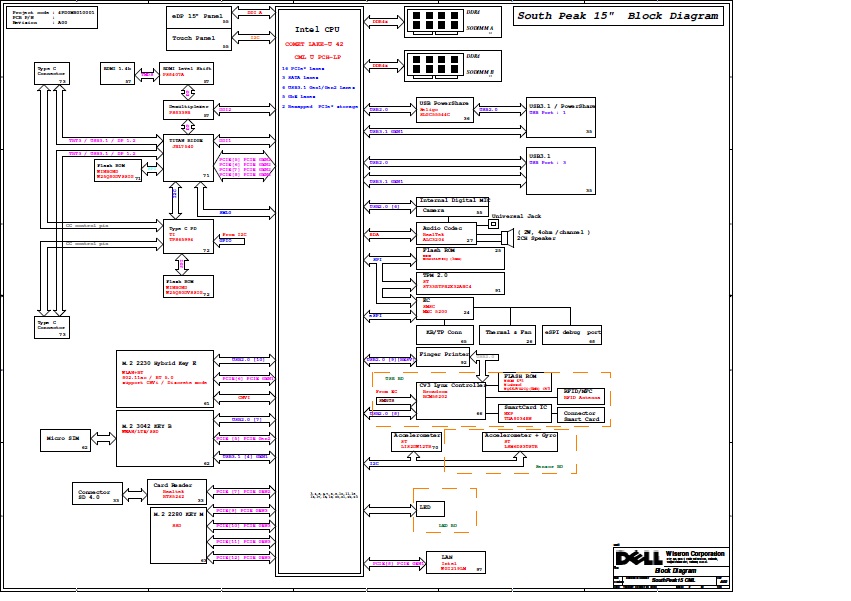The image size is (851, 601).
Task: Select the KB/TP Conn block
Action: point(445,335)
